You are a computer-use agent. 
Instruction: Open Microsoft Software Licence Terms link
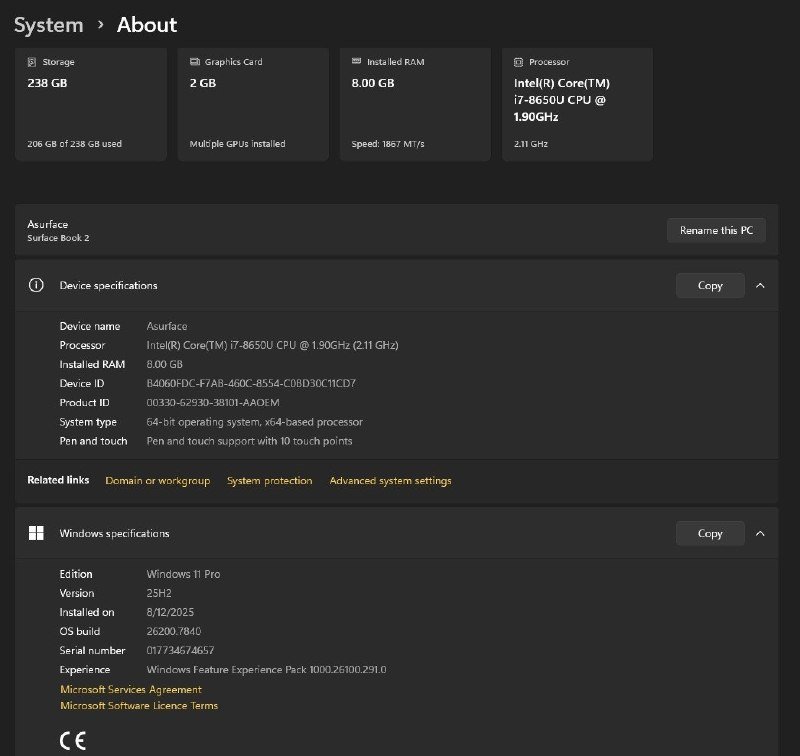[x=139, y=705]
